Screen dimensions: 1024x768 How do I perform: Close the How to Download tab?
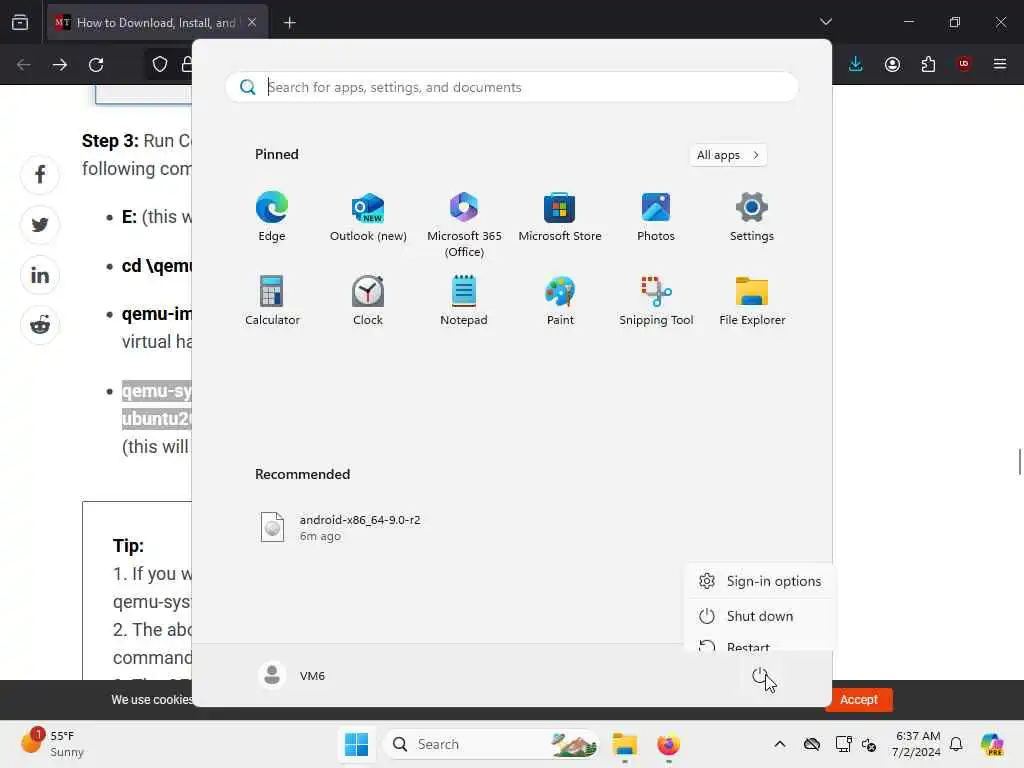252,23
